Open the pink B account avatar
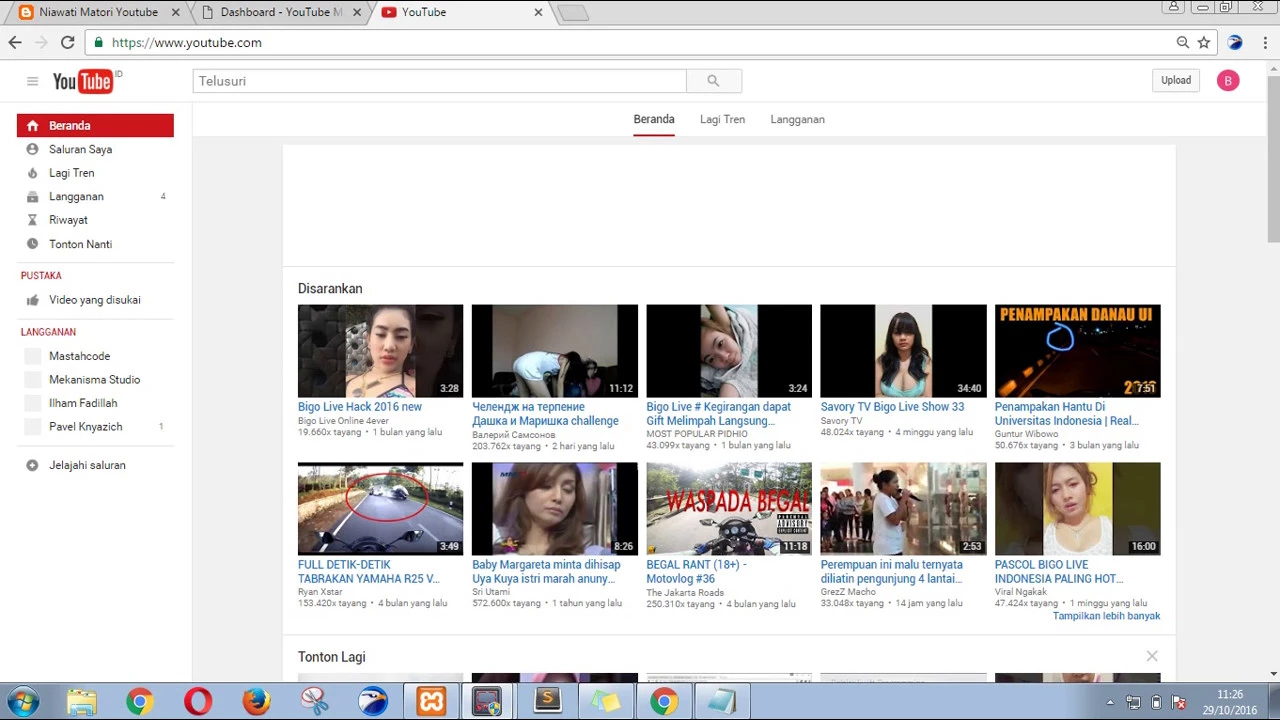1280x720 pixels. [x=1228, y=81]
